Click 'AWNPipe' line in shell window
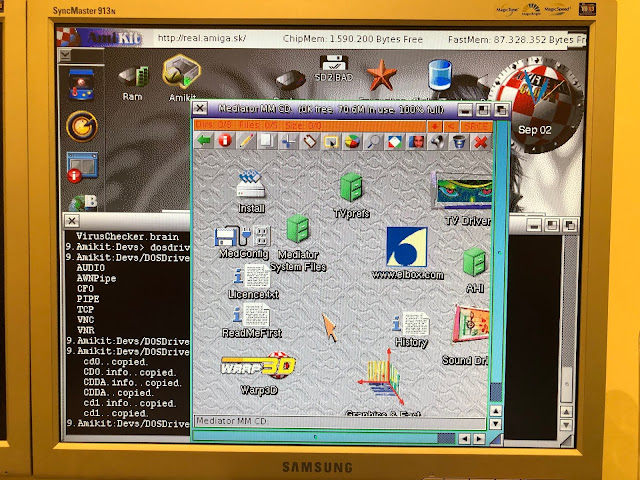Screen dimensions: 640x480 click(96, 278)
